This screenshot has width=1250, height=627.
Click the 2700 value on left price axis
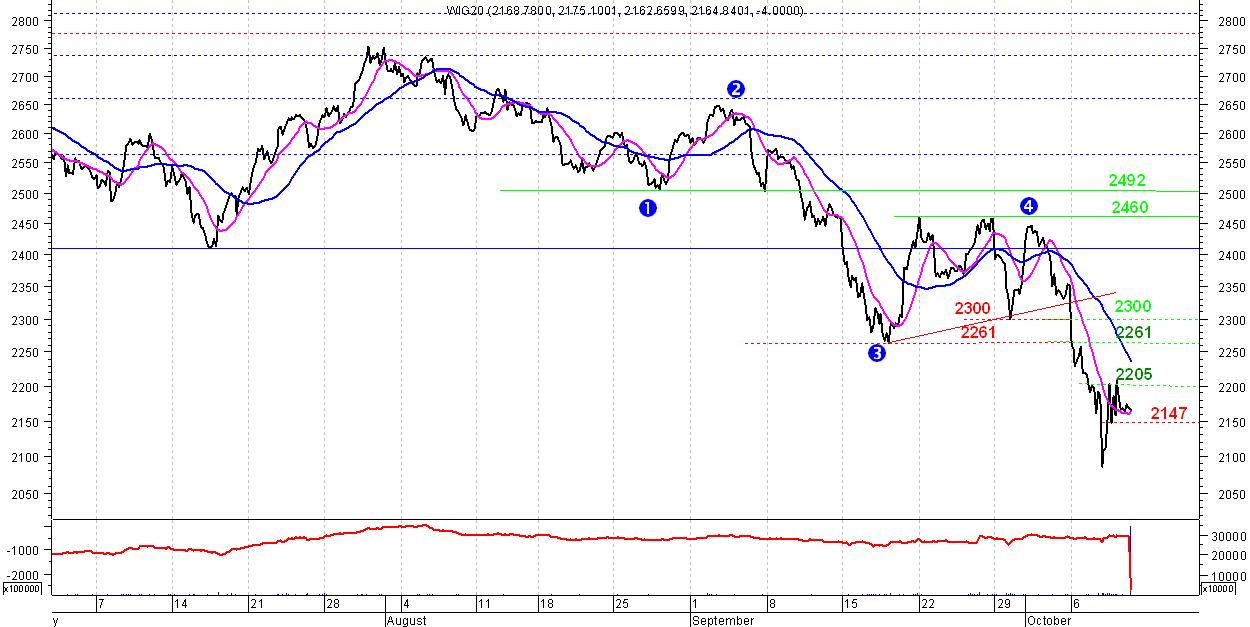pos(26,77)
